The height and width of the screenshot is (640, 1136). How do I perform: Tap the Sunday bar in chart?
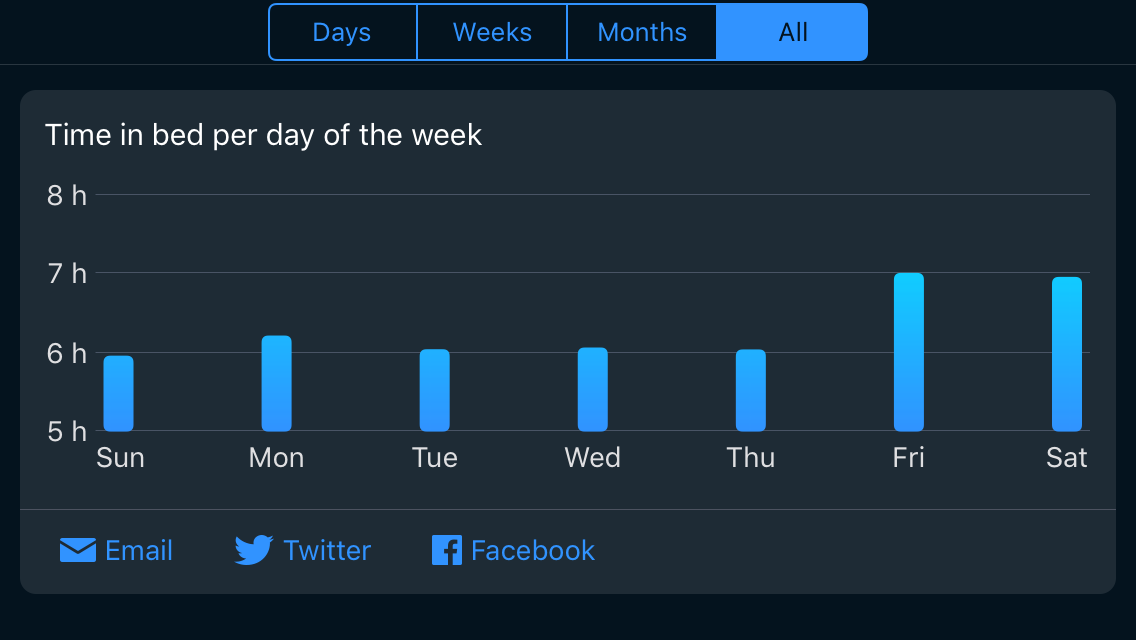click(x=118, y=394)
